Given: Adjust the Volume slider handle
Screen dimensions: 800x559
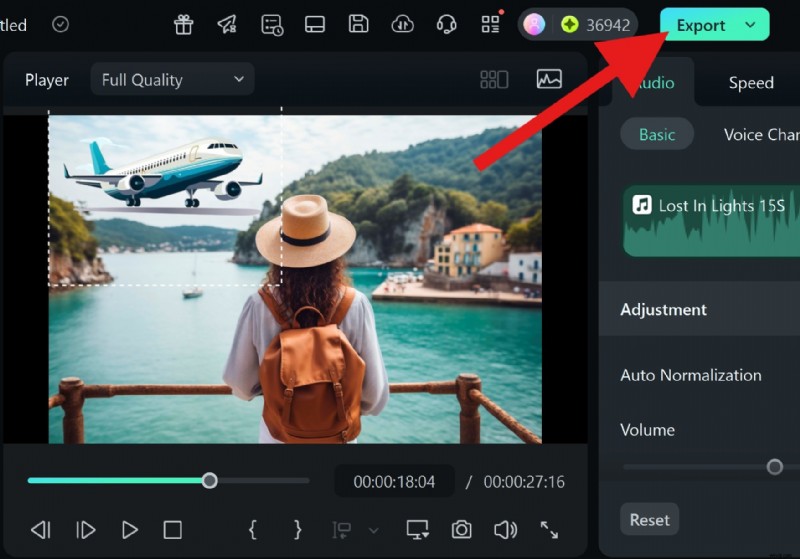Looking at the screenshot, I should pos(774,467).
